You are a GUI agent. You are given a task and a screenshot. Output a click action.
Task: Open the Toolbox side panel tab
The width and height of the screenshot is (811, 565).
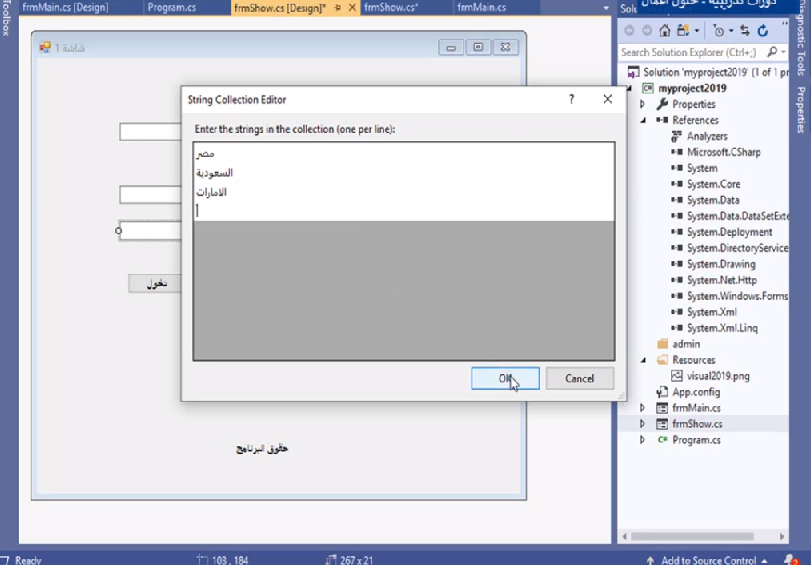click(x=6, y=20)
